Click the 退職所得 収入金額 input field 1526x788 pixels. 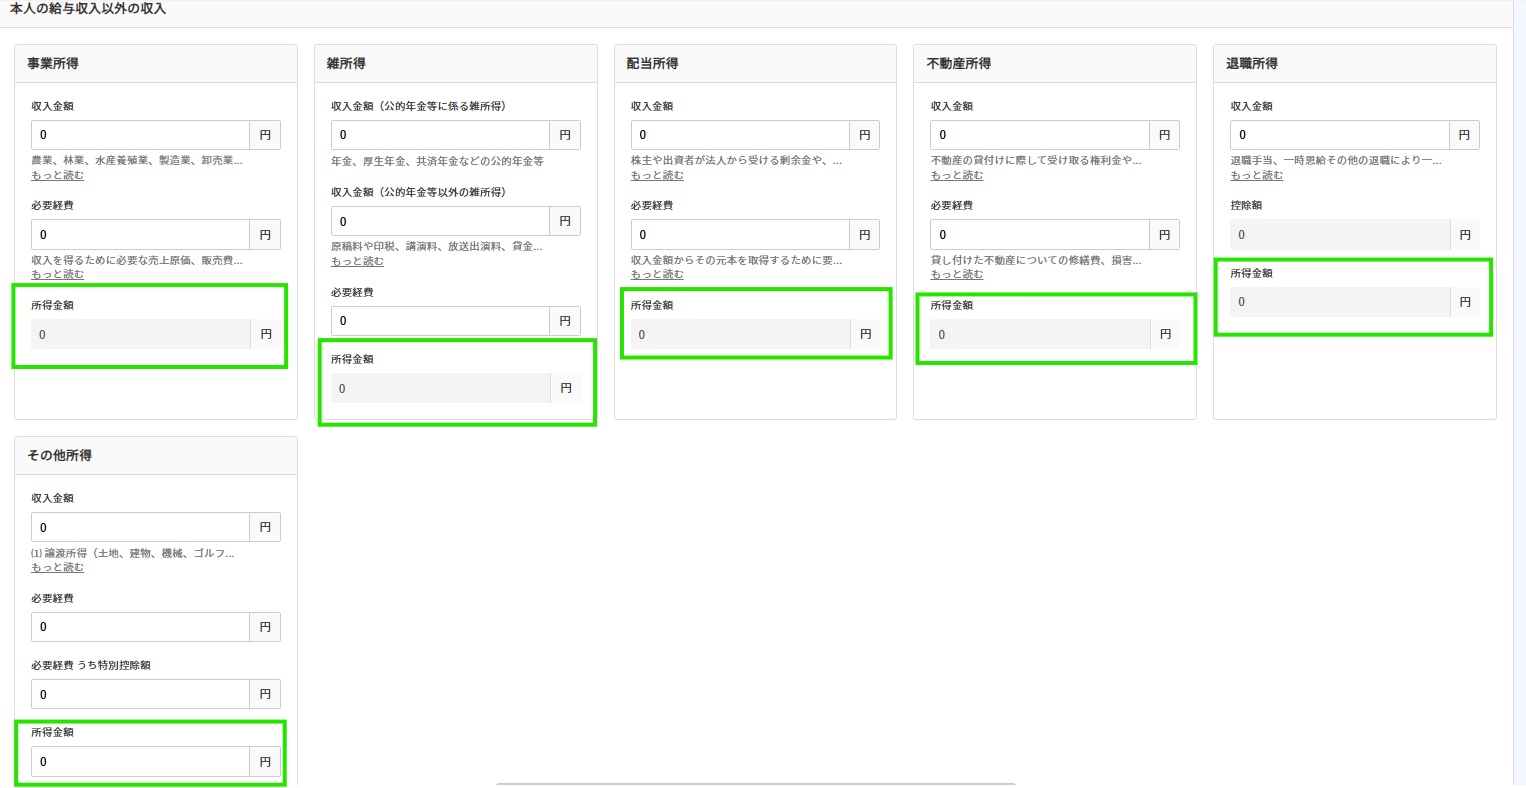click(1340, 135)
